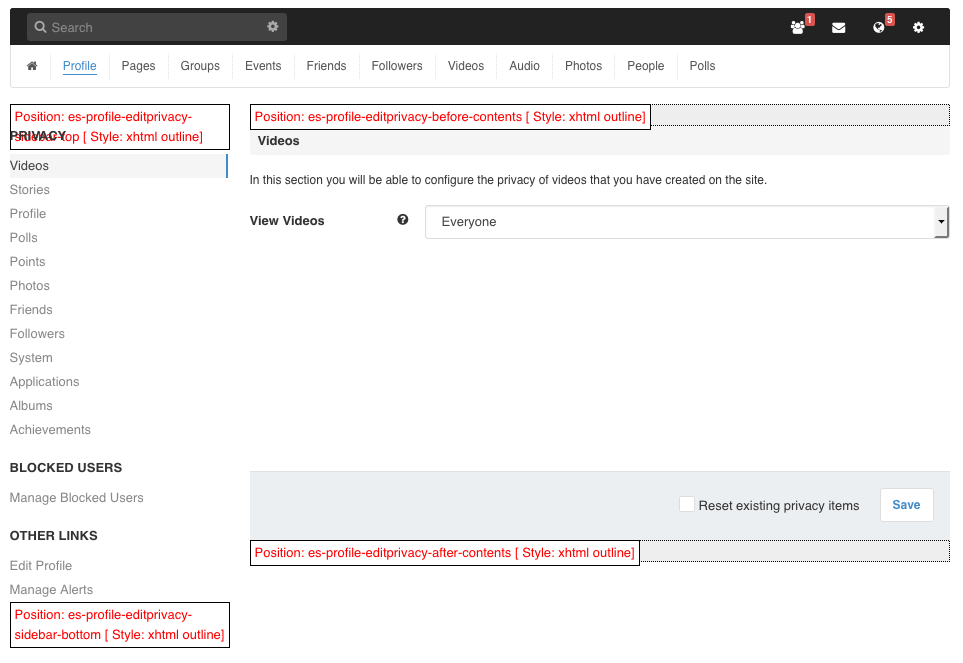Viewport: 963px width, 663px height.
Task: Open the Audio menu item
Action: coord(524,66)
